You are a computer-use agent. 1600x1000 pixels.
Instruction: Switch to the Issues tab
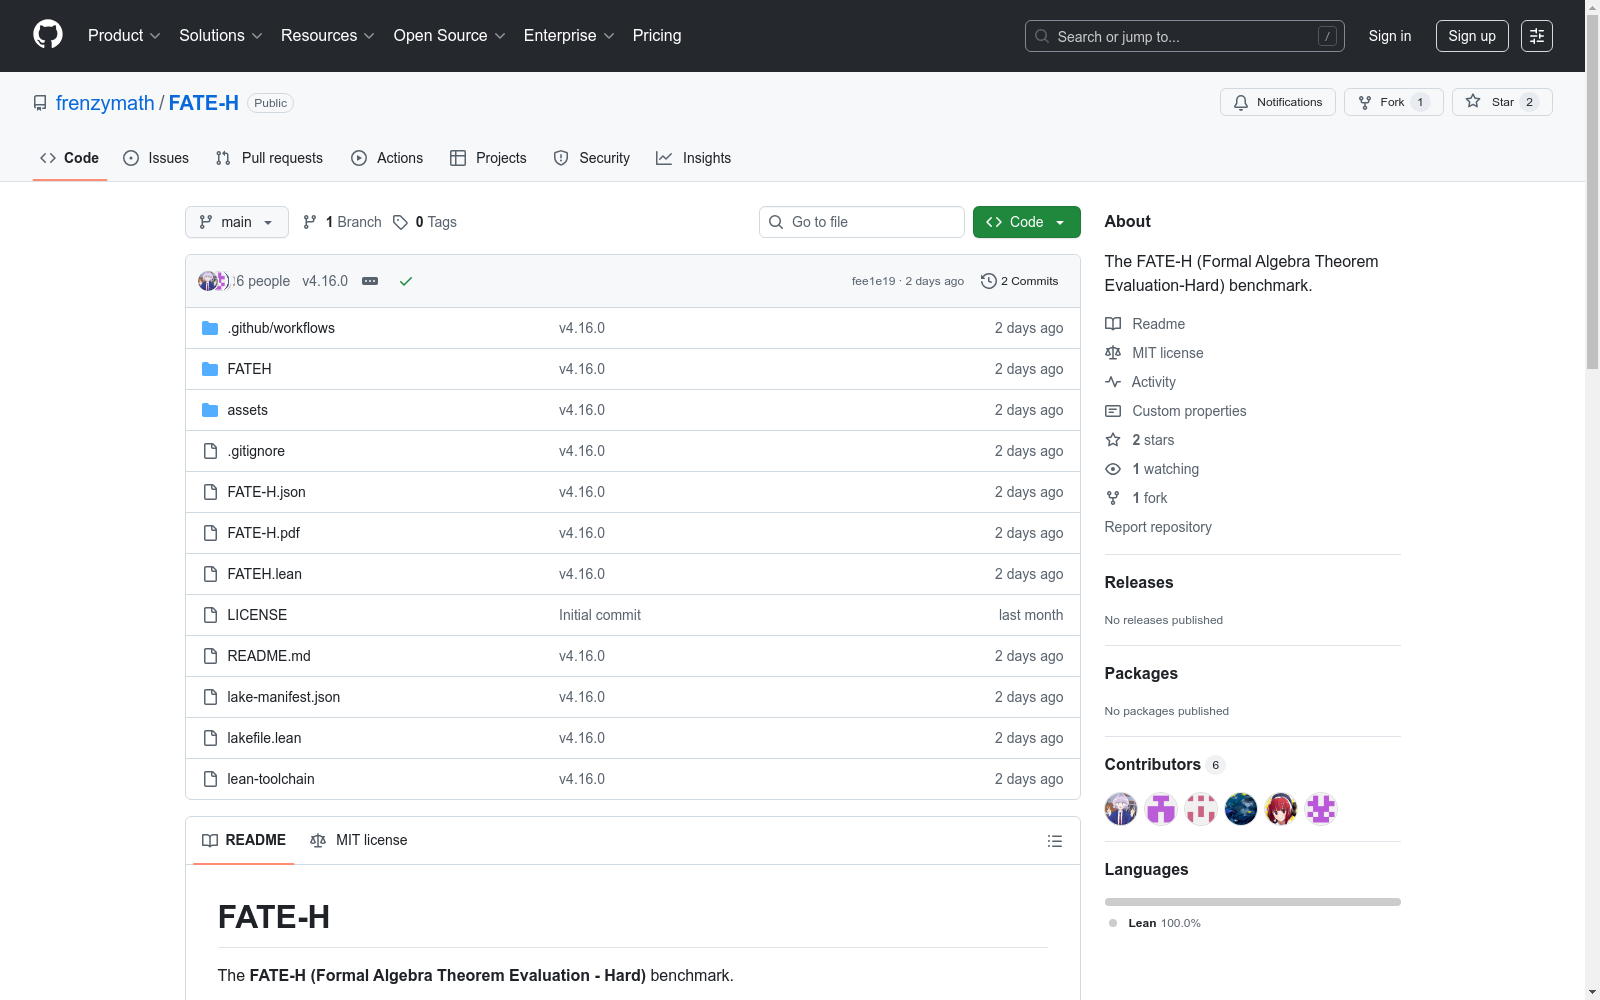coord(156,158)
